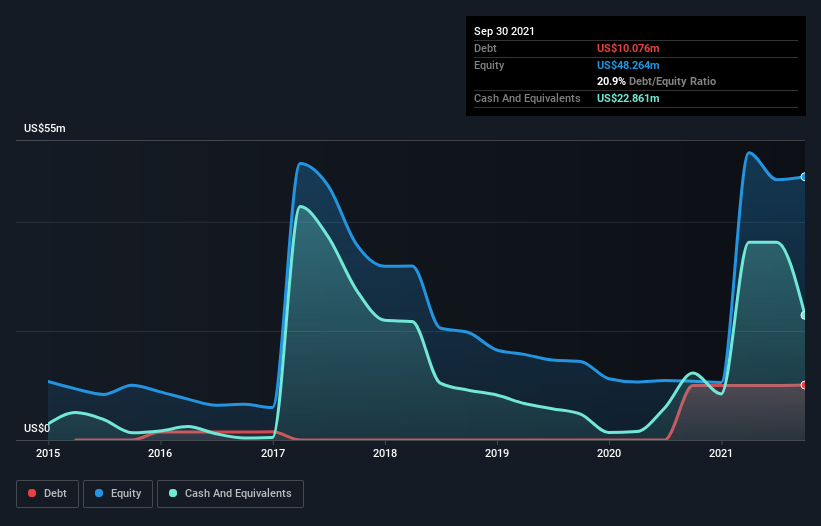
Task: Toggle the Debt series legend button
Action: pos(48,494)
